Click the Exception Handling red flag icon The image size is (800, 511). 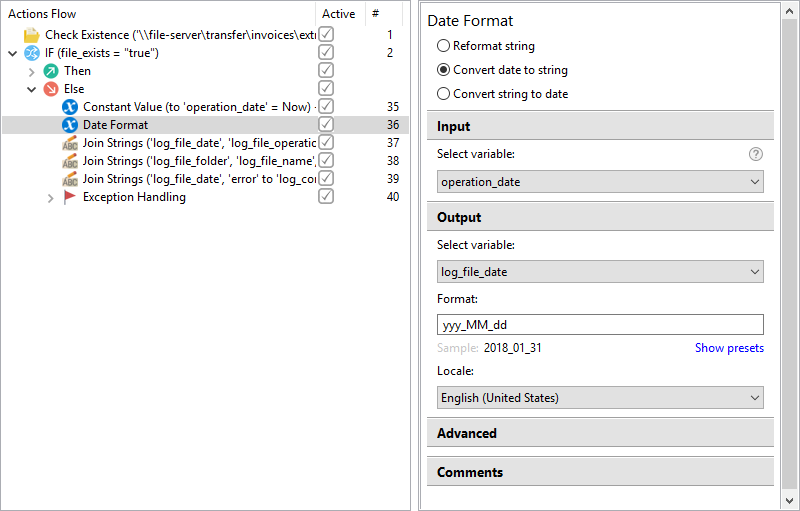[69, 197]
